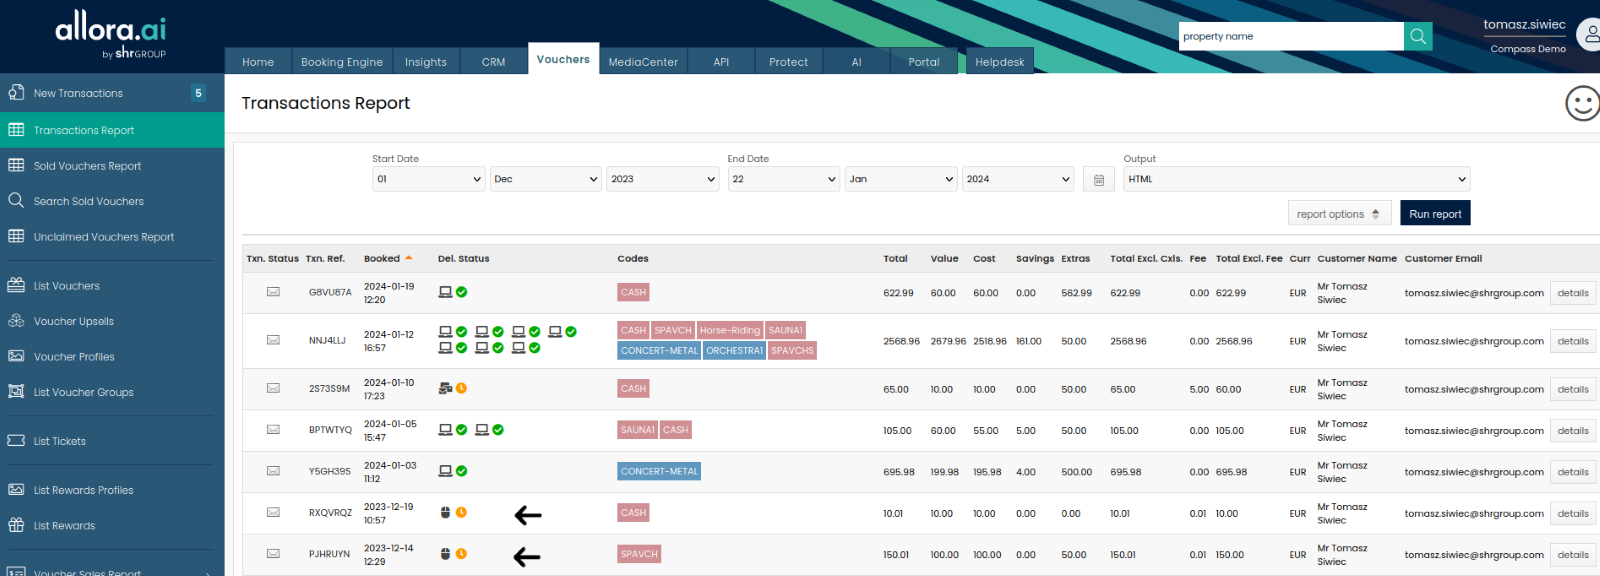This screenshot has height=576, width=1600.
Task: Click Unclaimed Vouchers Report icon
Action: tap(16, 236)
